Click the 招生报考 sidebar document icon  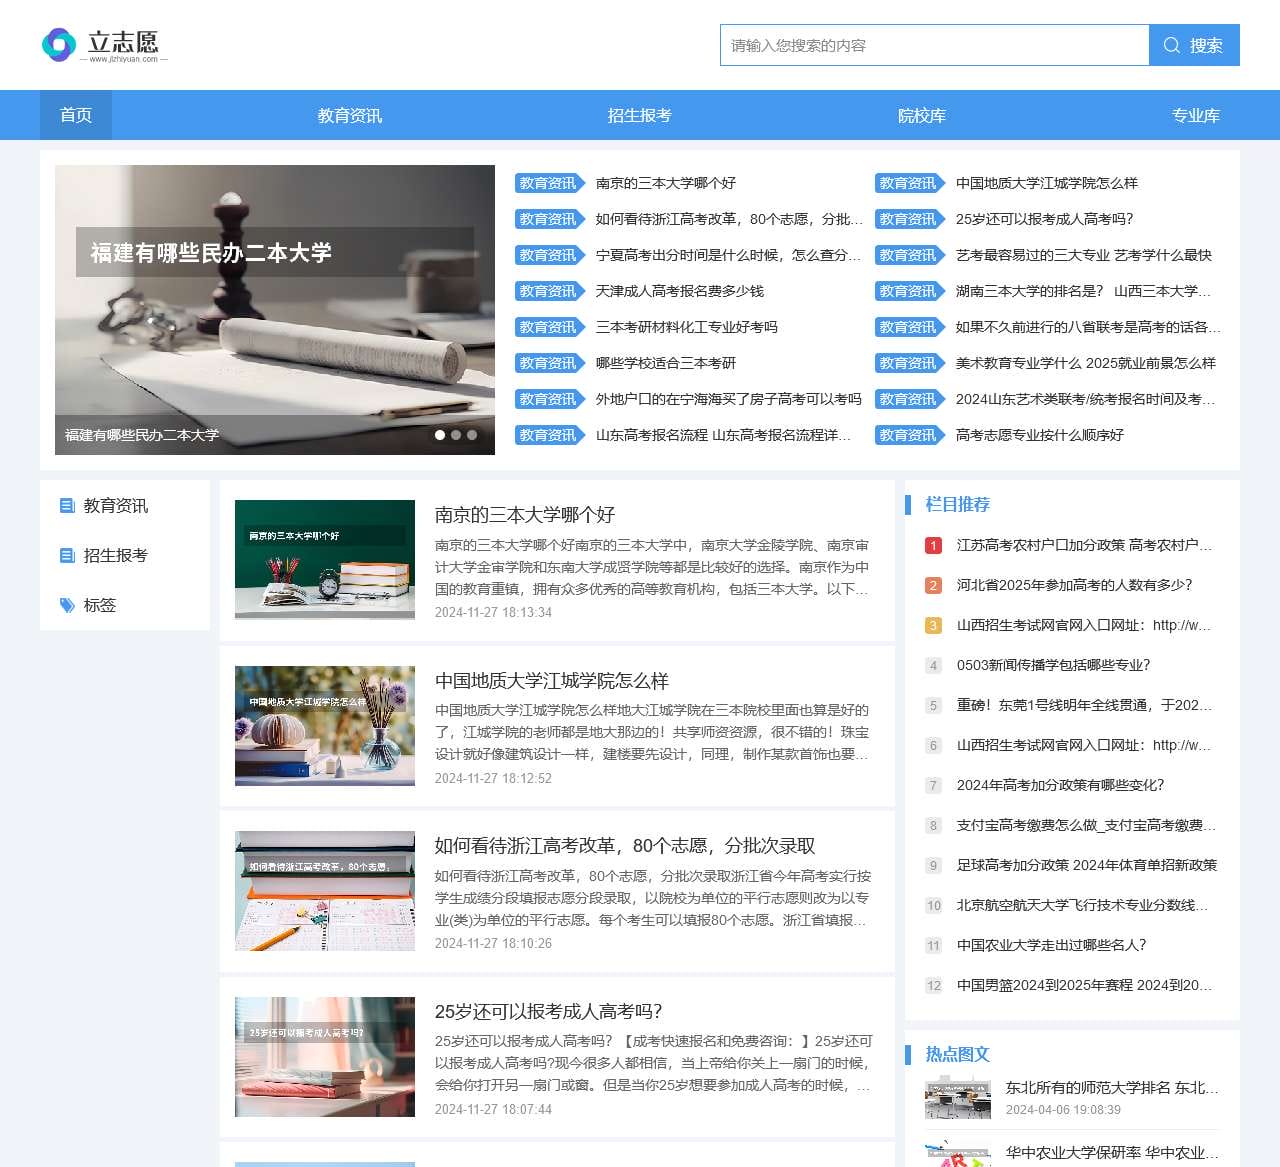[x=67, y=556]
